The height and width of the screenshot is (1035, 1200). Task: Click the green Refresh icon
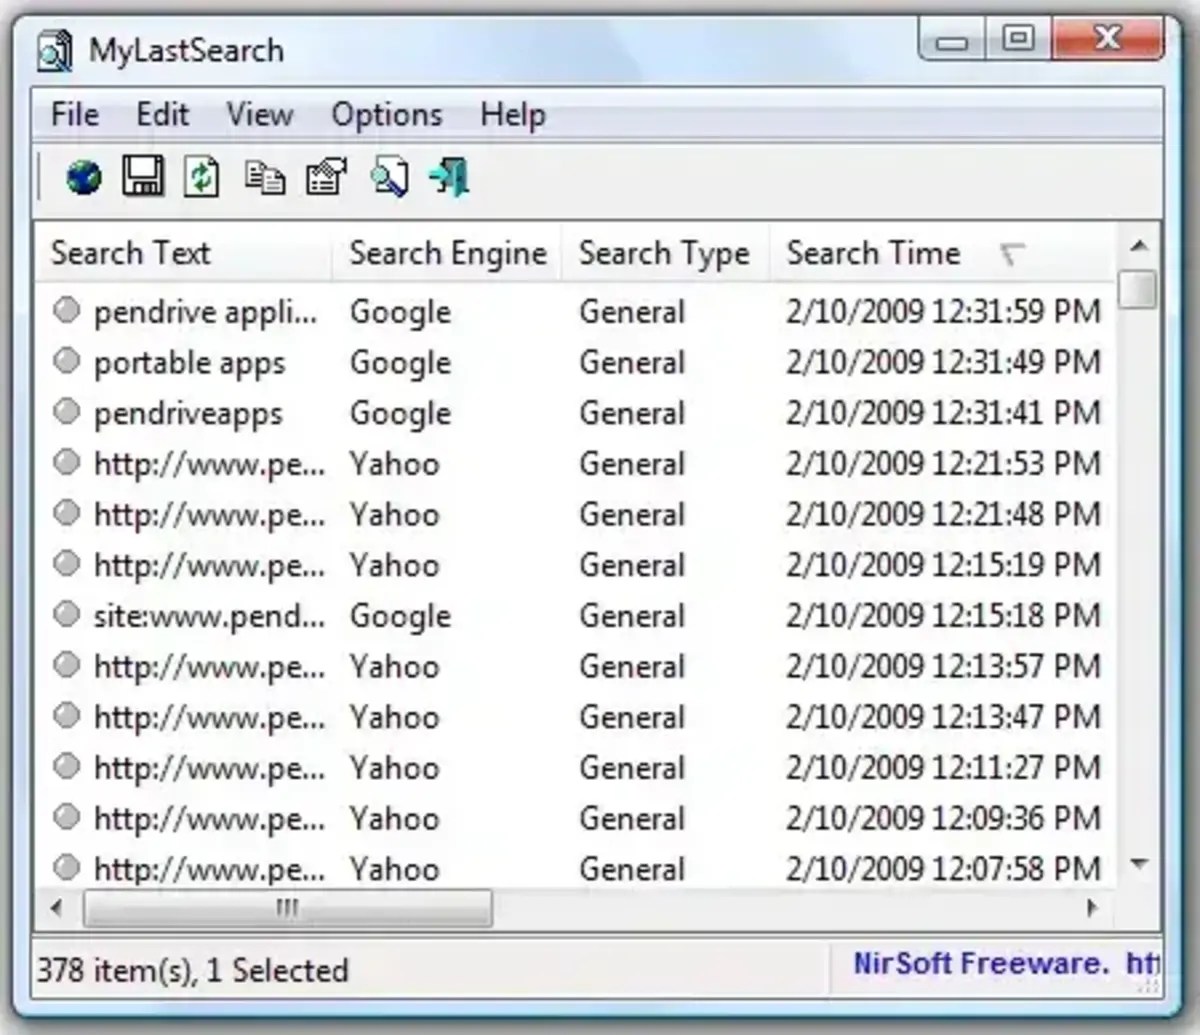pos(202,177)
